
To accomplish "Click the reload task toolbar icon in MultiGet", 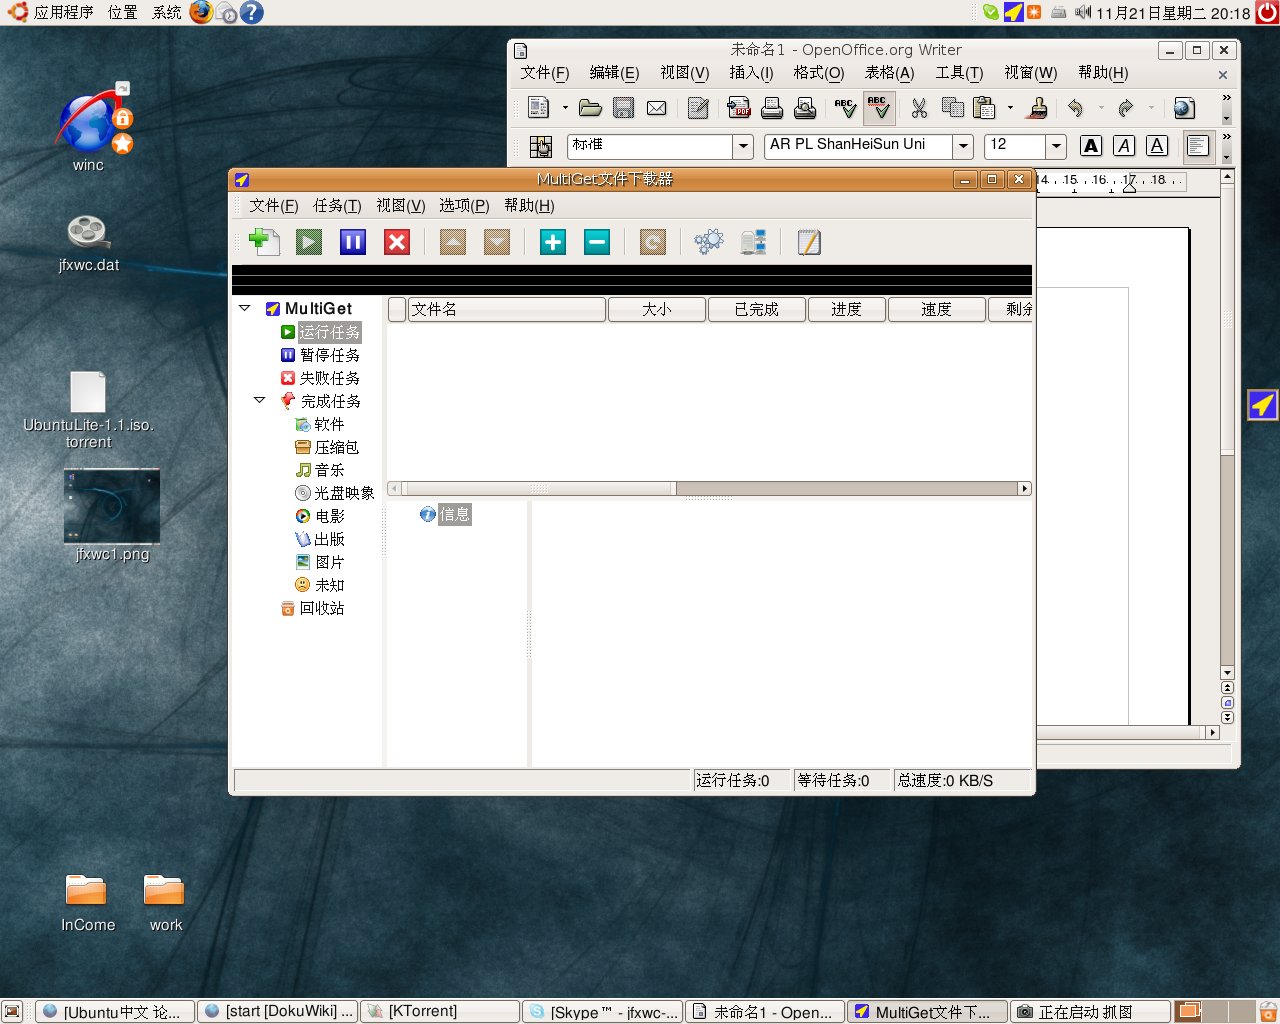I will [653, 242].
